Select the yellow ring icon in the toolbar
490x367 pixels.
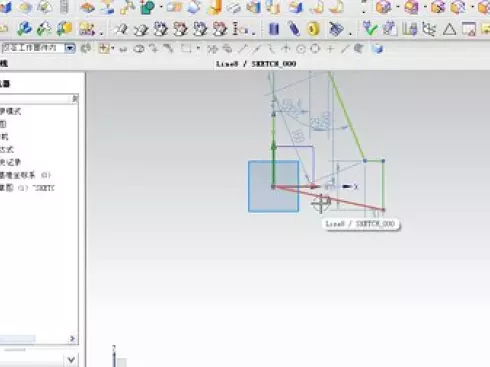[313, 29]
